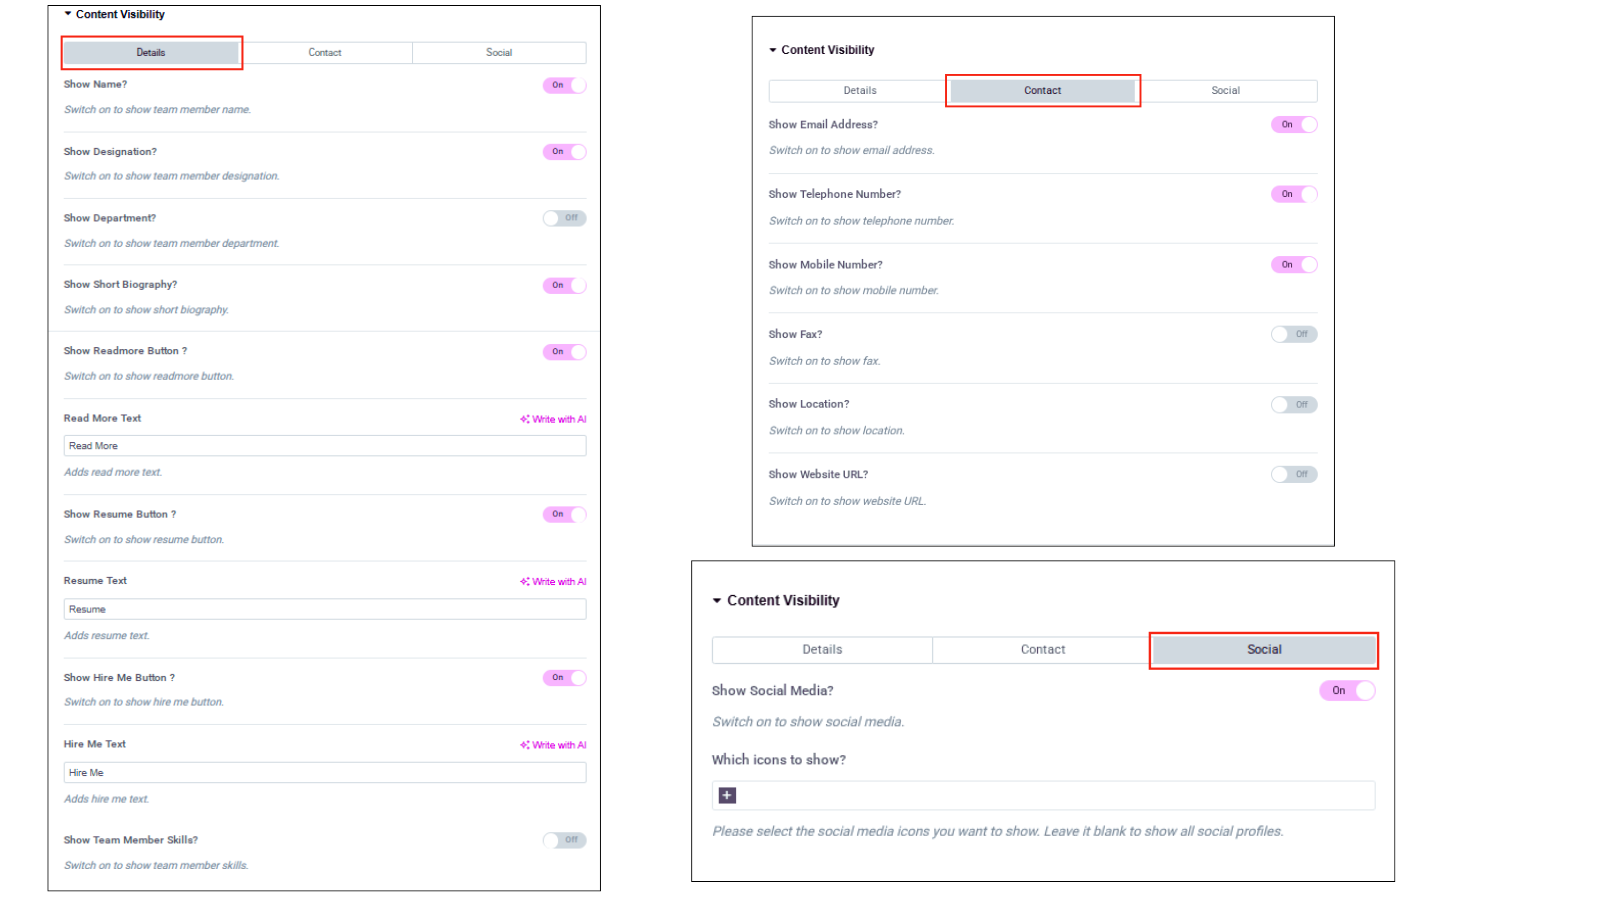Toggle the Show Mobile Number switch

[x=1294, y=265]
